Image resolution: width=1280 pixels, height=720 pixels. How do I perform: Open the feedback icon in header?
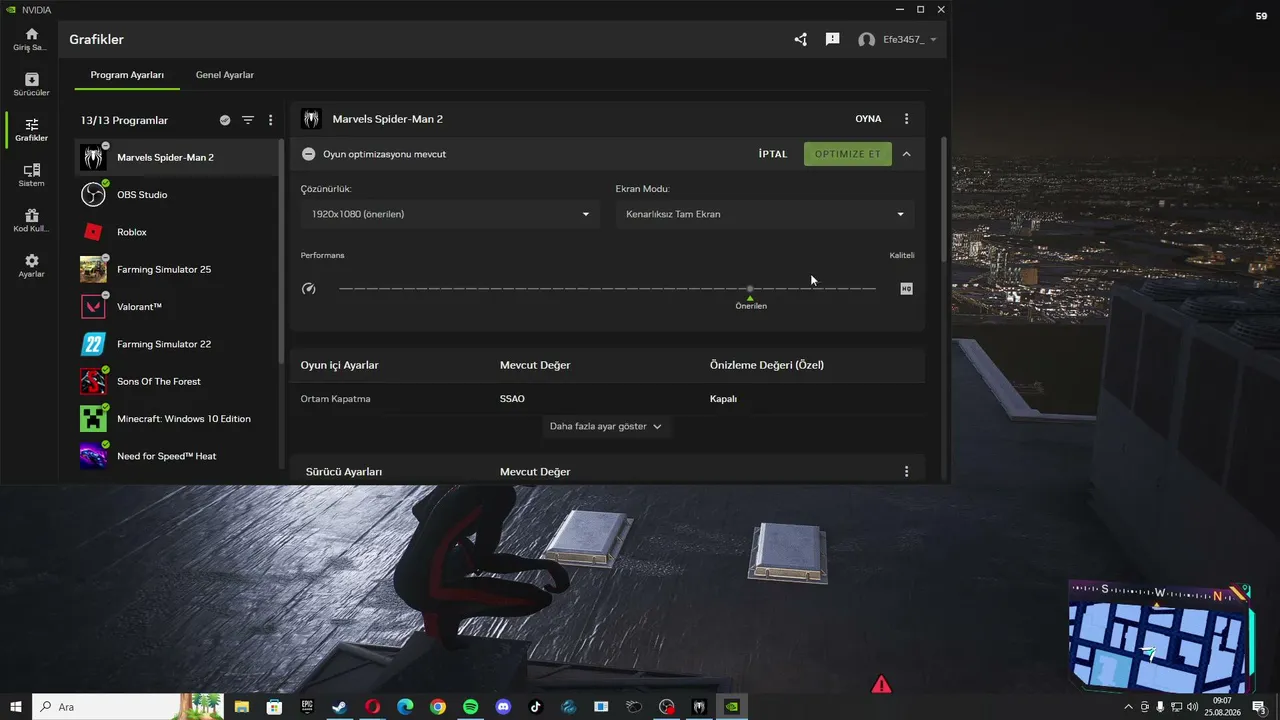pos(832,39)
